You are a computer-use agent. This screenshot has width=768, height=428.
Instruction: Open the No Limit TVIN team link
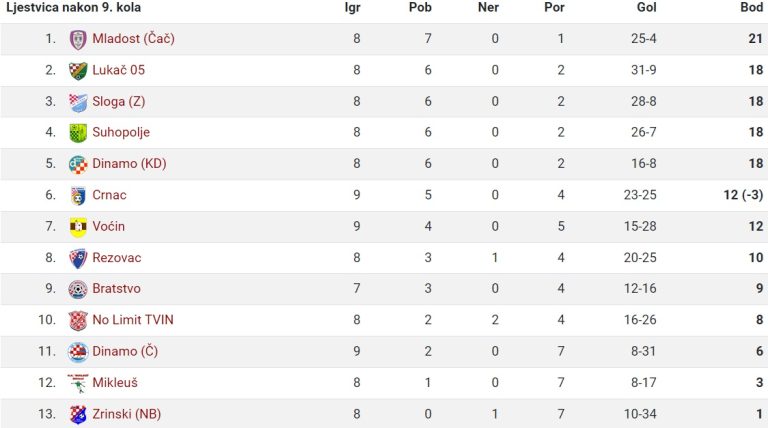coord(133,320)
